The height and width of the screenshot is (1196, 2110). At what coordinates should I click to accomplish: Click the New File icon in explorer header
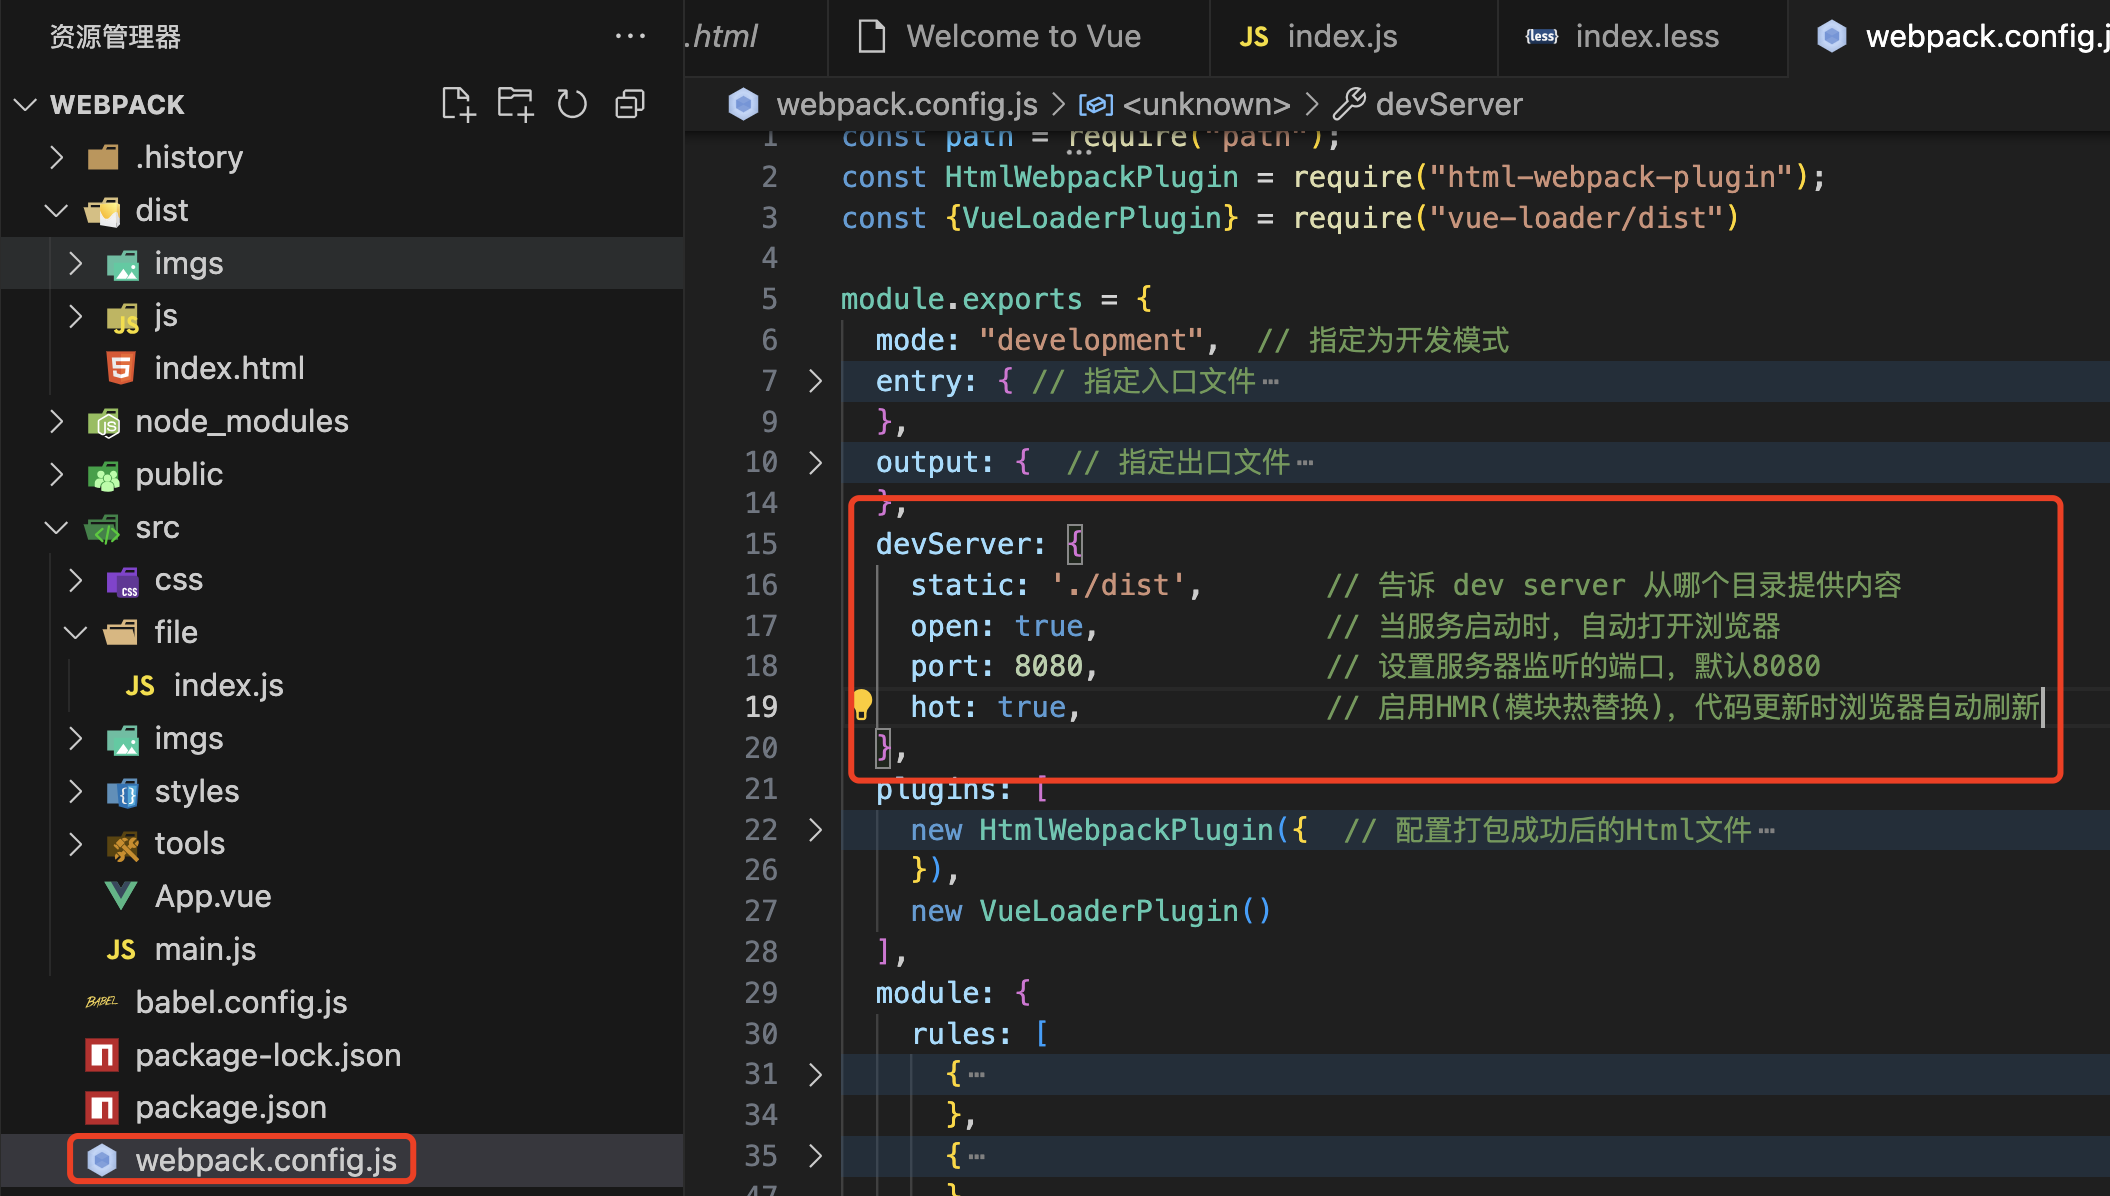(x=458, y=104)
